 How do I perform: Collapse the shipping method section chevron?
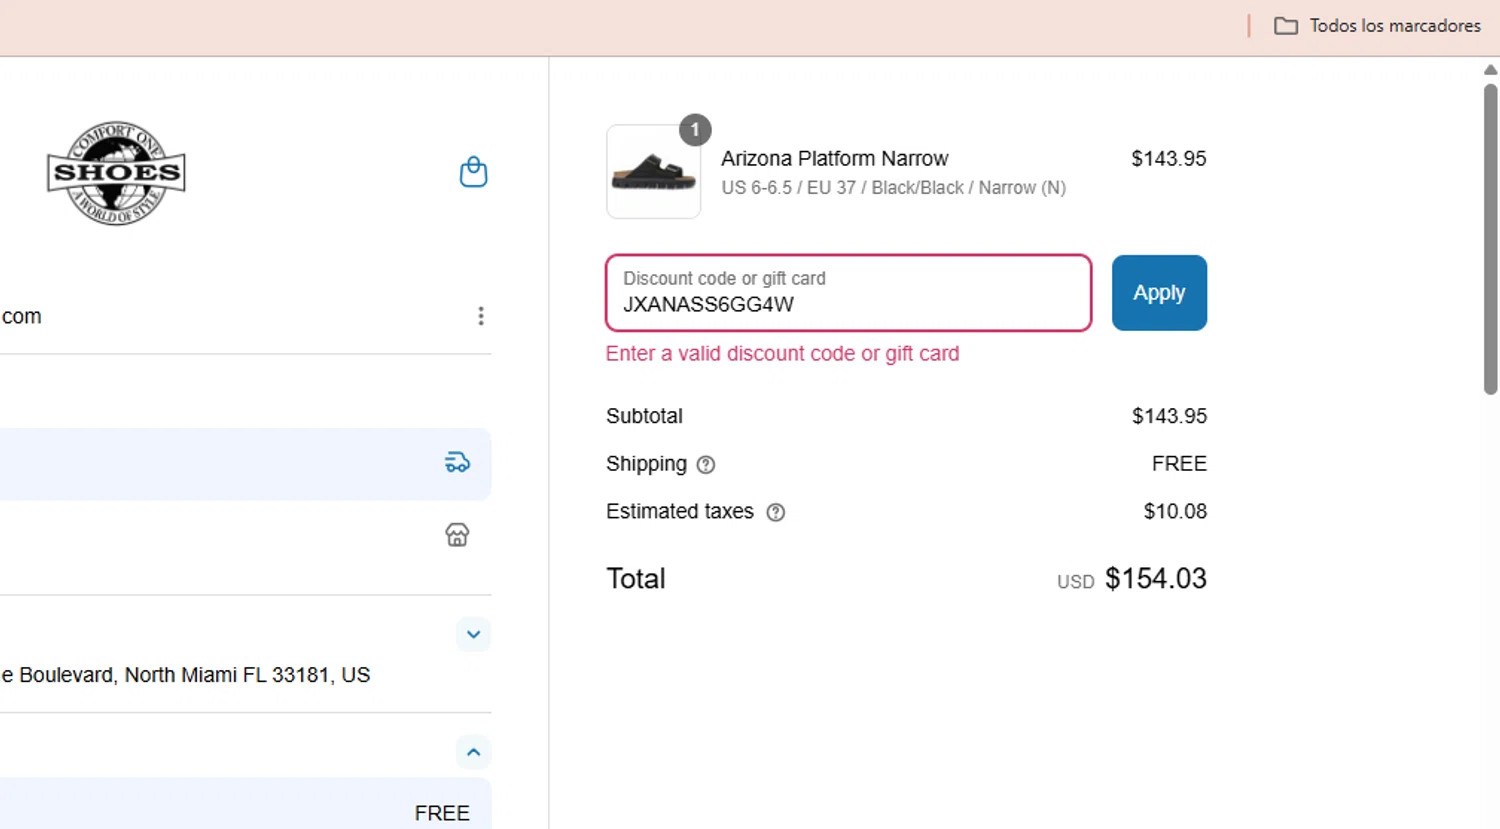pyautogui.click(x=473, y=752)
